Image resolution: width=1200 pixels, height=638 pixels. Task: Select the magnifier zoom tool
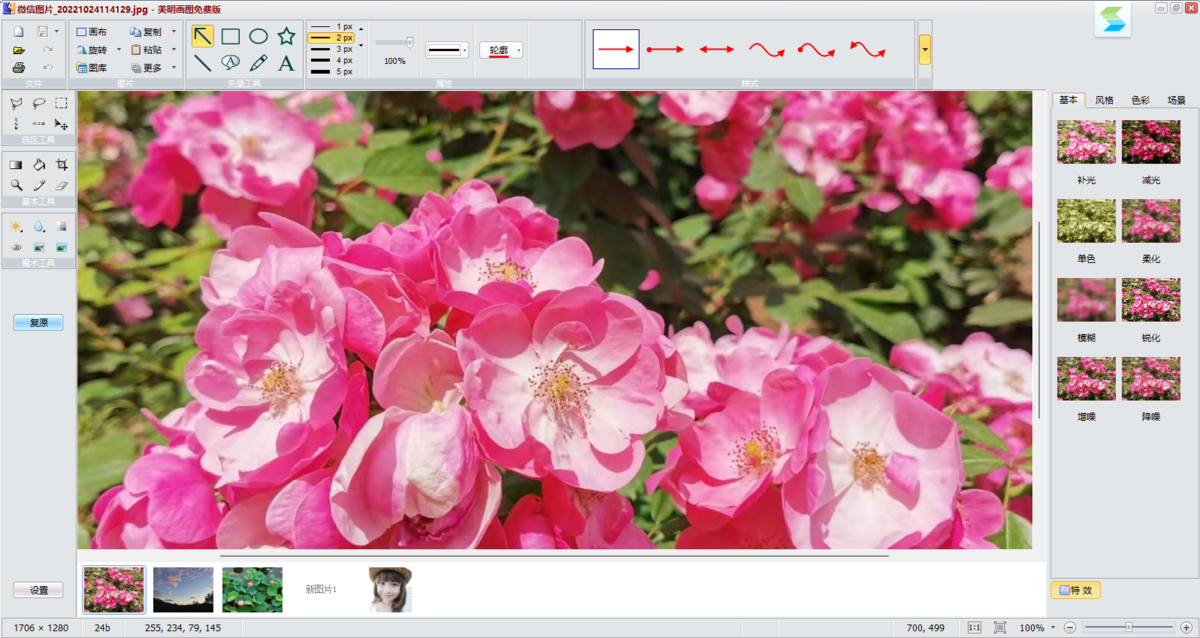coord(16,186)
